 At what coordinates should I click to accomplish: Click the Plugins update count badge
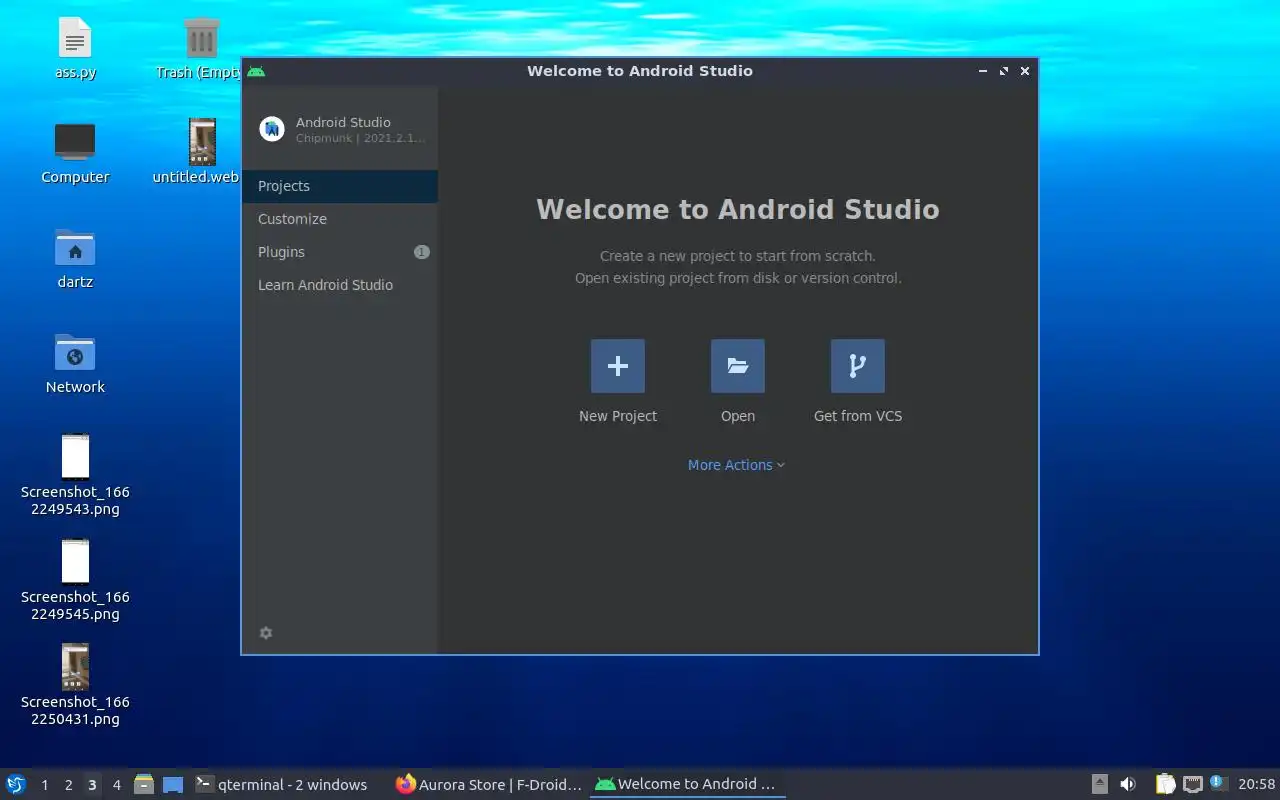(x=422, y=252)
